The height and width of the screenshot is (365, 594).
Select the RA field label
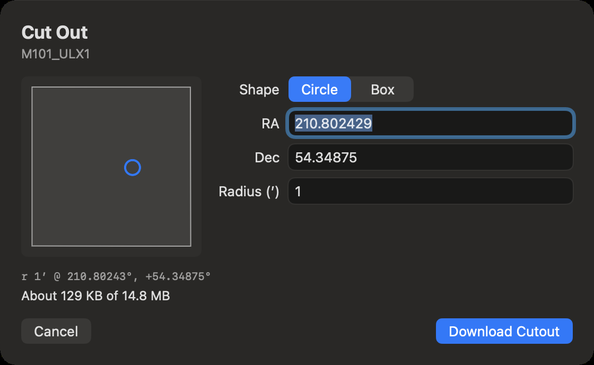[270, 123]
